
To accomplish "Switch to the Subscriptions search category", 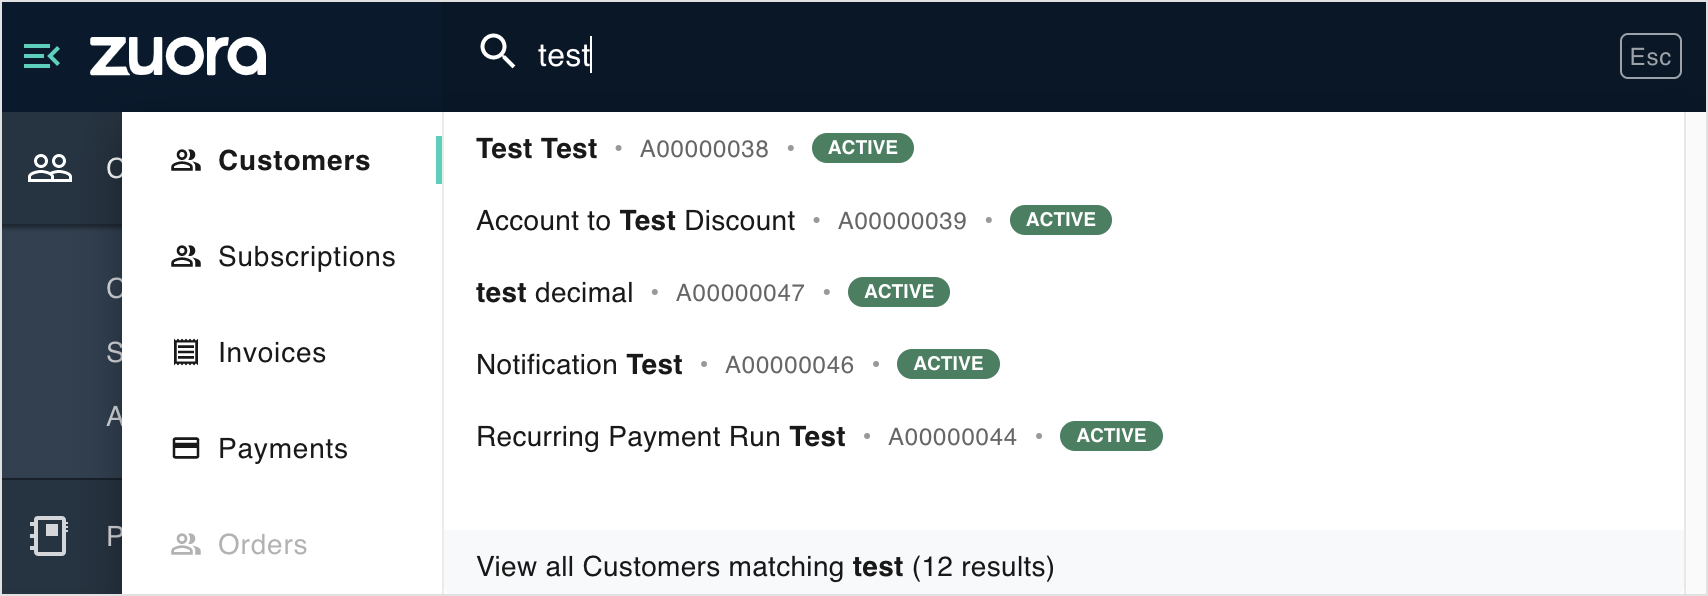I will click(x=305, y=255).
